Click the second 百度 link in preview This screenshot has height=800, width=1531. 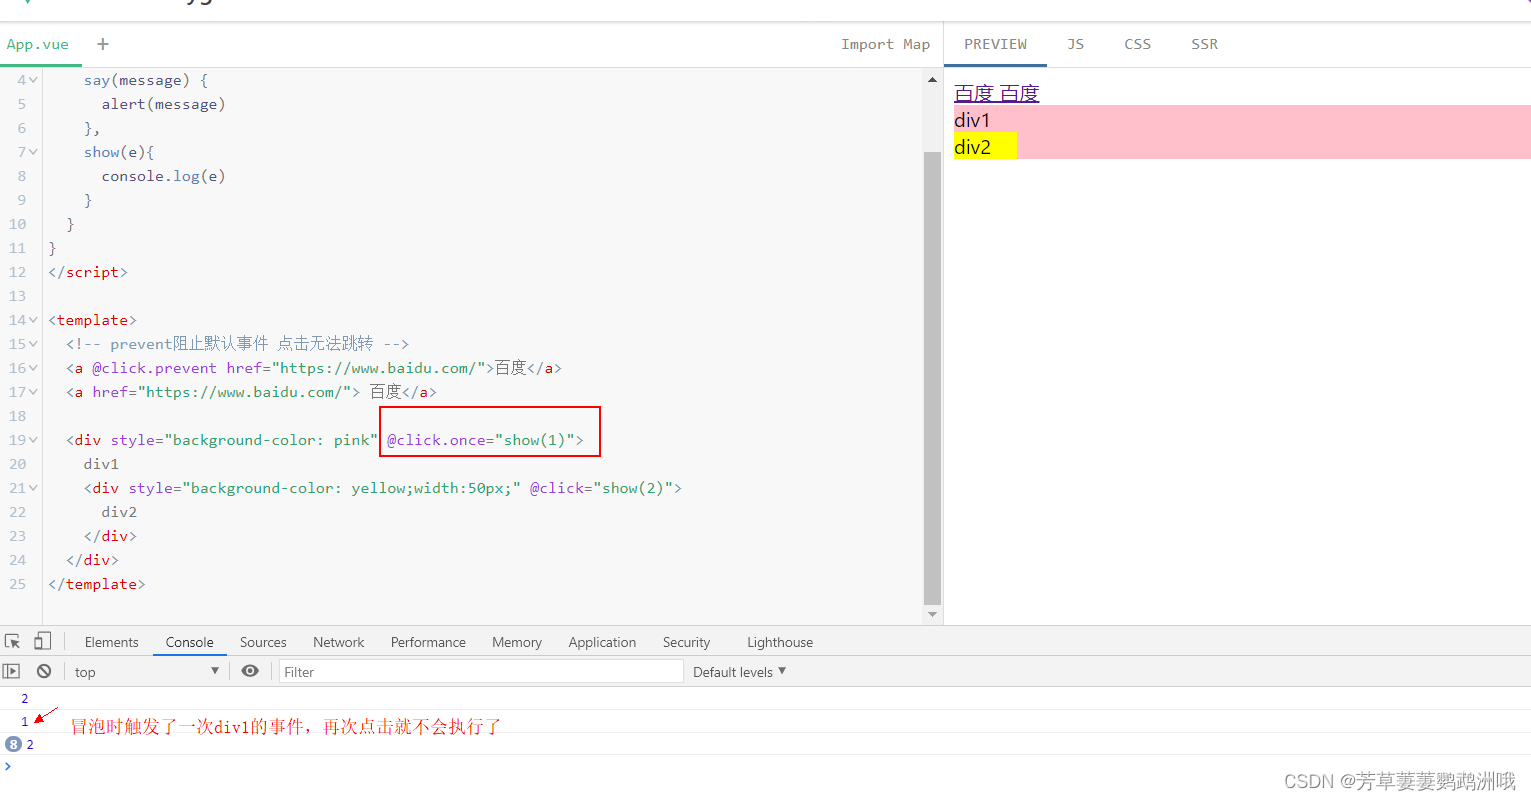click(x=1019, y=93)
